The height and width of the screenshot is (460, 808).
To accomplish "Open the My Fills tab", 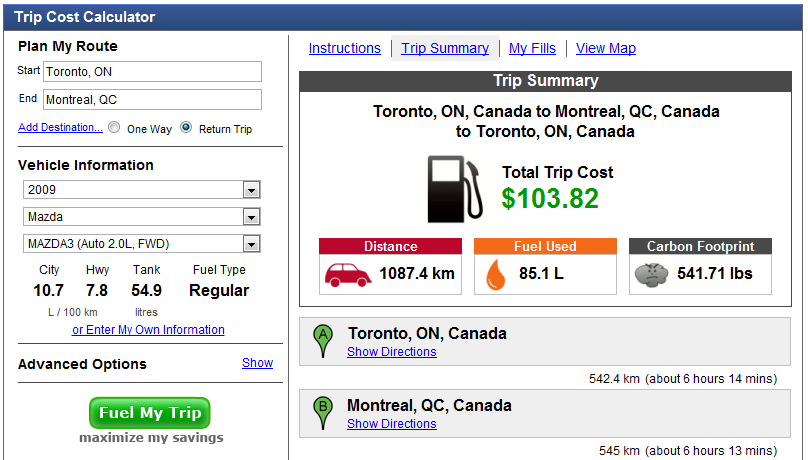I will (x=531, y=48).
